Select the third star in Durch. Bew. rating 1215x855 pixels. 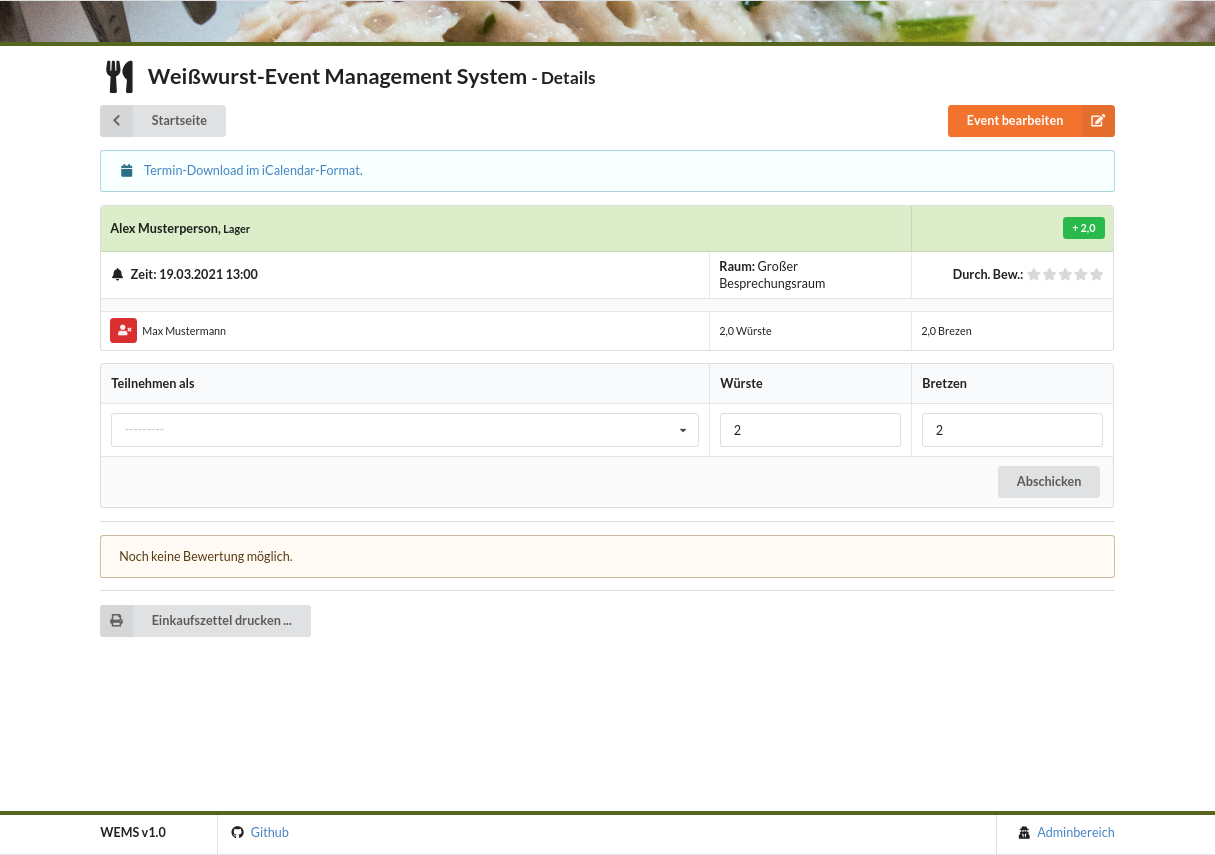pyautogui.click(x=1065, y=274)
